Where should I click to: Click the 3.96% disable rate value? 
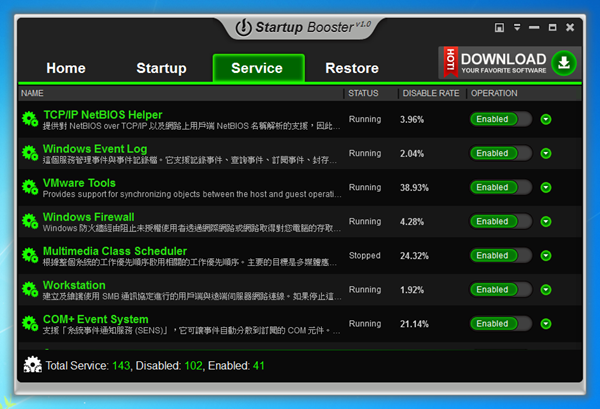[x=412, y=119]
